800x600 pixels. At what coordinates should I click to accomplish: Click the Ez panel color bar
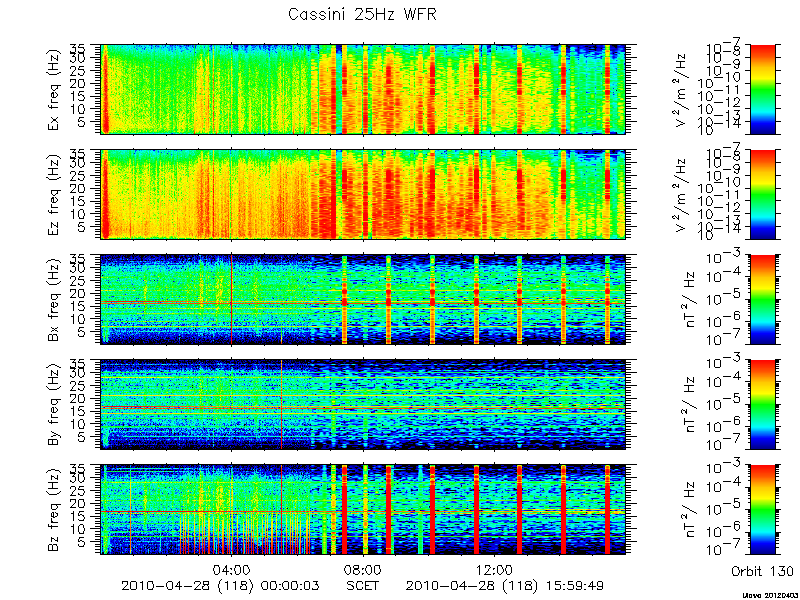(762, 194)
